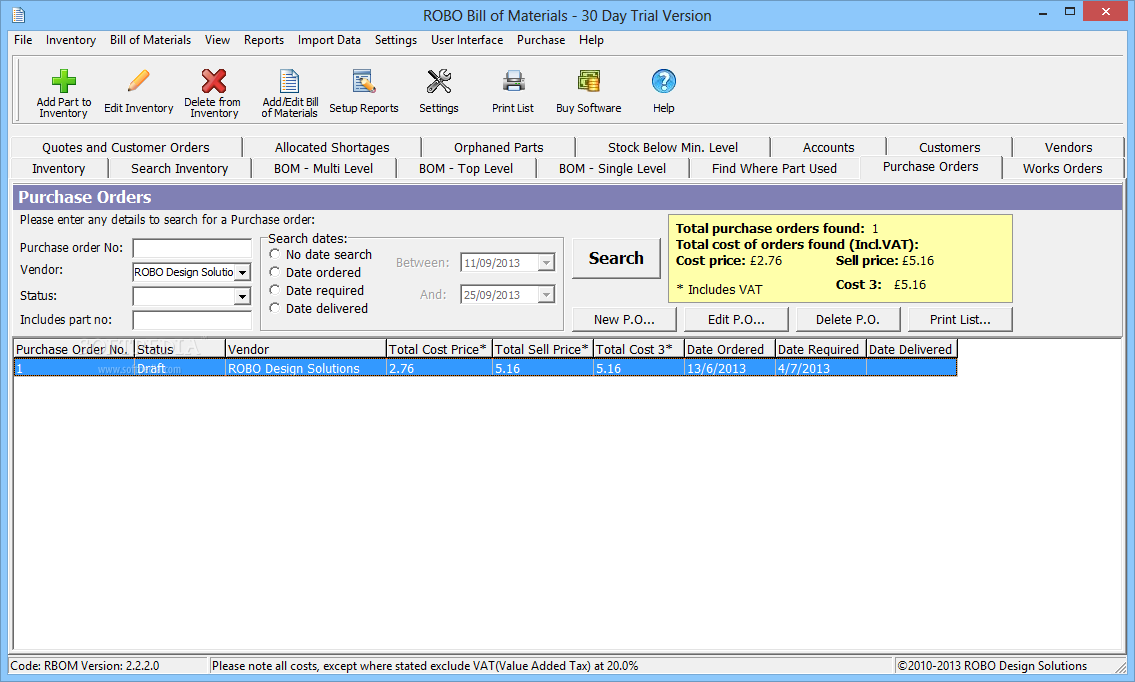Sort by Date Required column header
This screenshot has width=1135, height=682.
coord(821,349)
